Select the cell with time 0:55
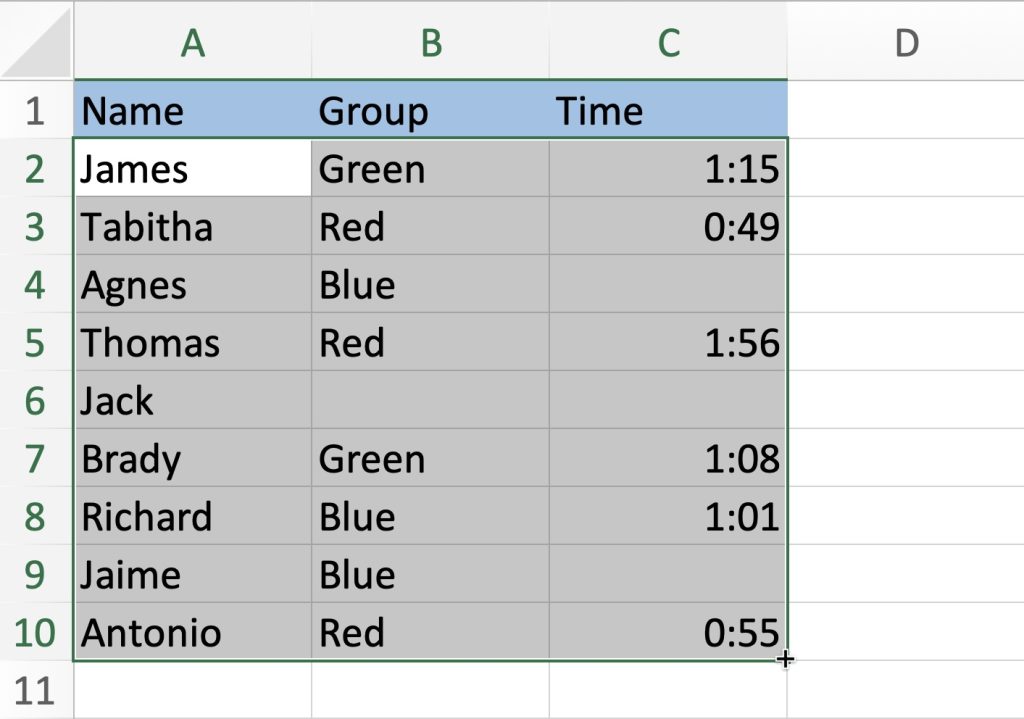 (x=668, y=632)
